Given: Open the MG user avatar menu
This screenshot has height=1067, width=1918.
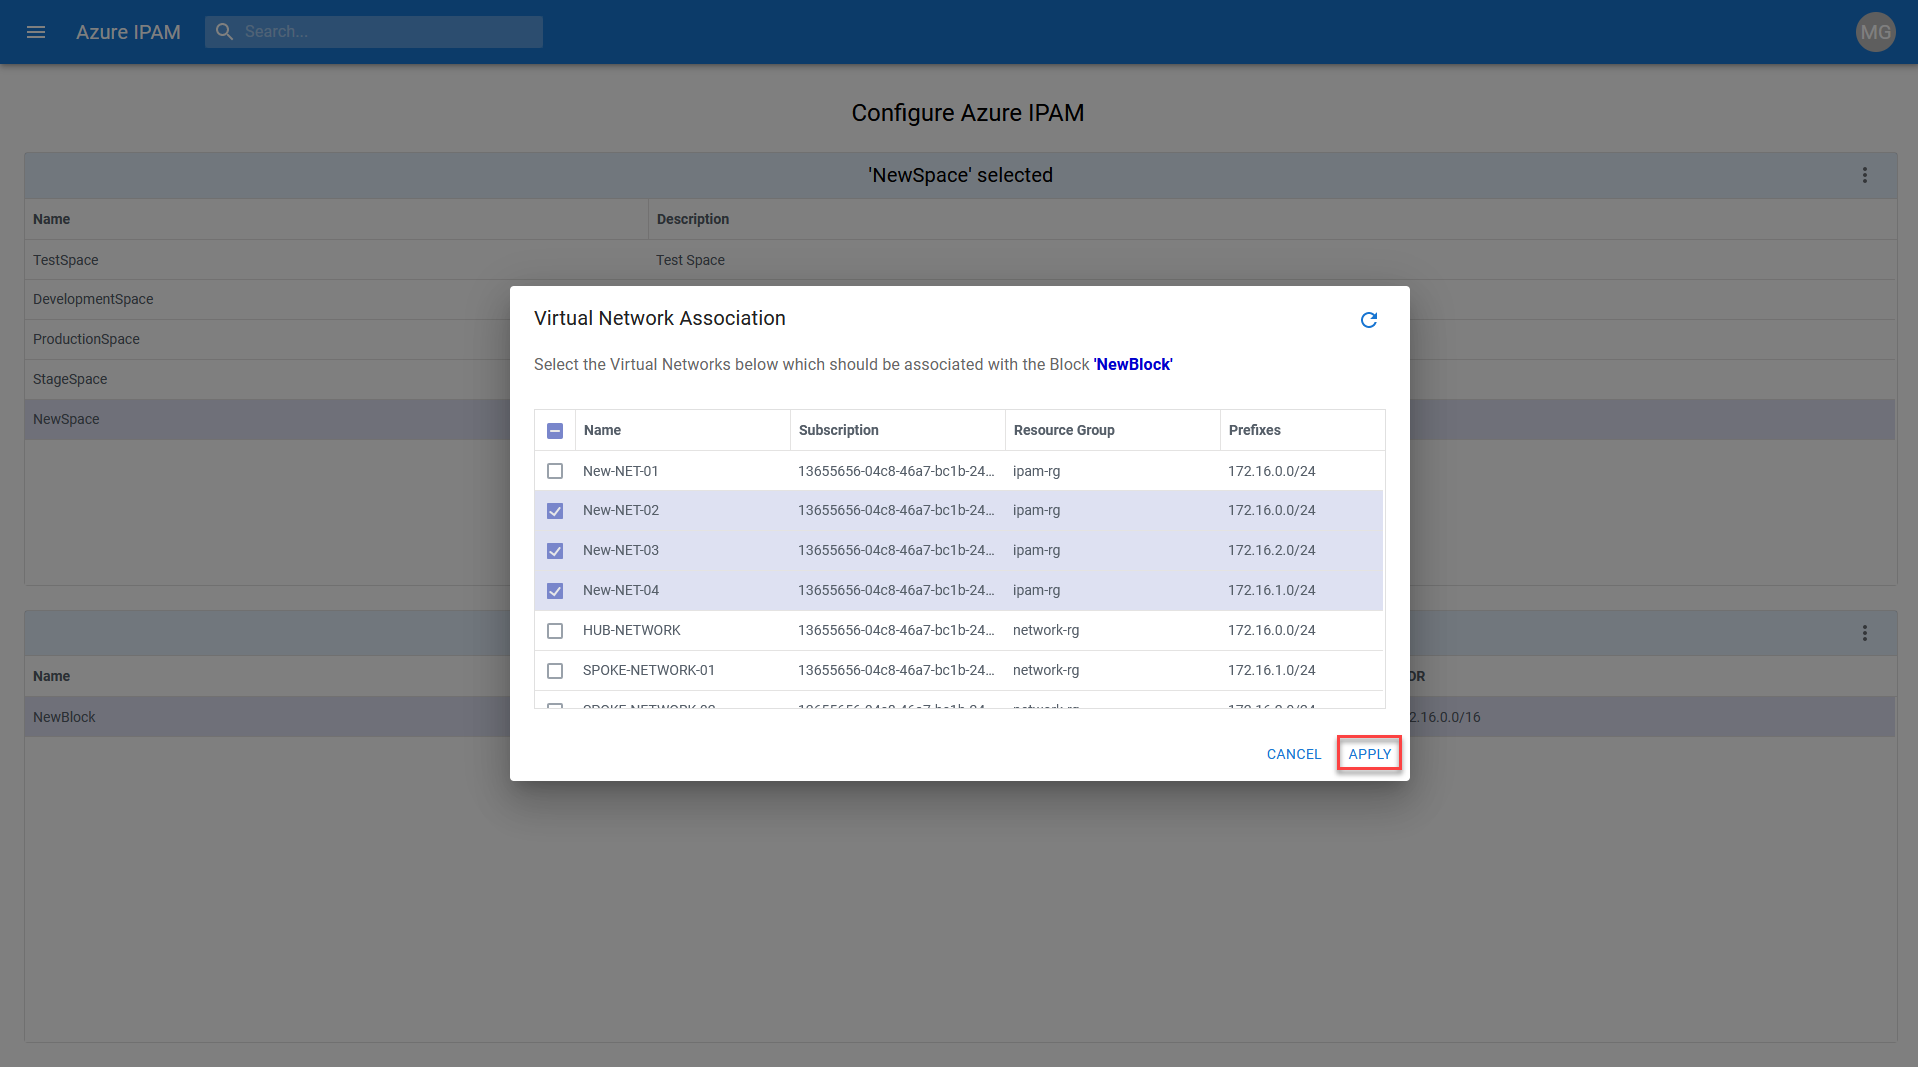Looking at the screenshot, I should click(1875, 32).
